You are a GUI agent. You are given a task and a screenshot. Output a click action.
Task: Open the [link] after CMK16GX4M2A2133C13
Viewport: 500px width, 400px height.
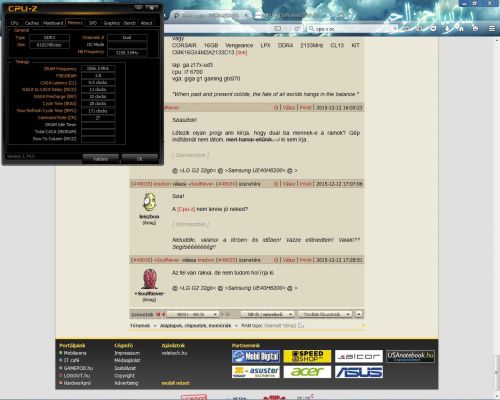point(241,53)
